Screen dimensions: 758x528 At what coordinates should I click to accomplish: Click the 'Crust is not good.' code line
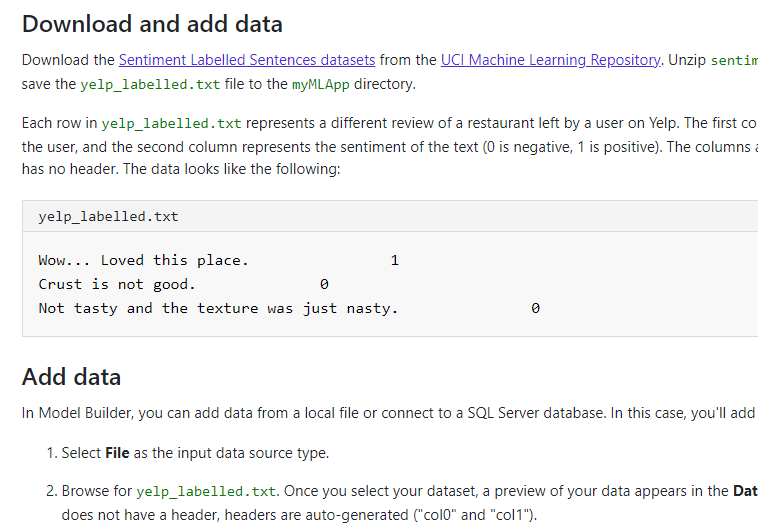coord(117,284)
